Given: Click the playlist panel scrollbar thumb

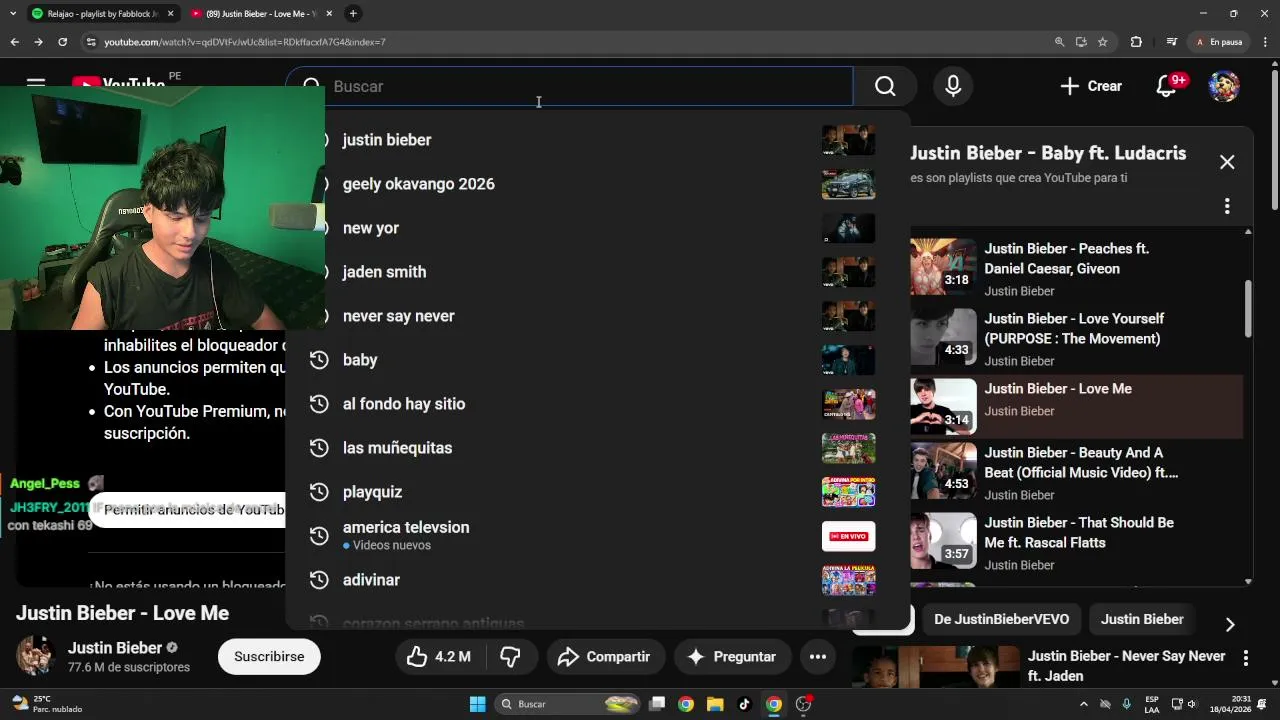Looking at the screenshot, I should pyautogui.click(x=1248, y=308).
